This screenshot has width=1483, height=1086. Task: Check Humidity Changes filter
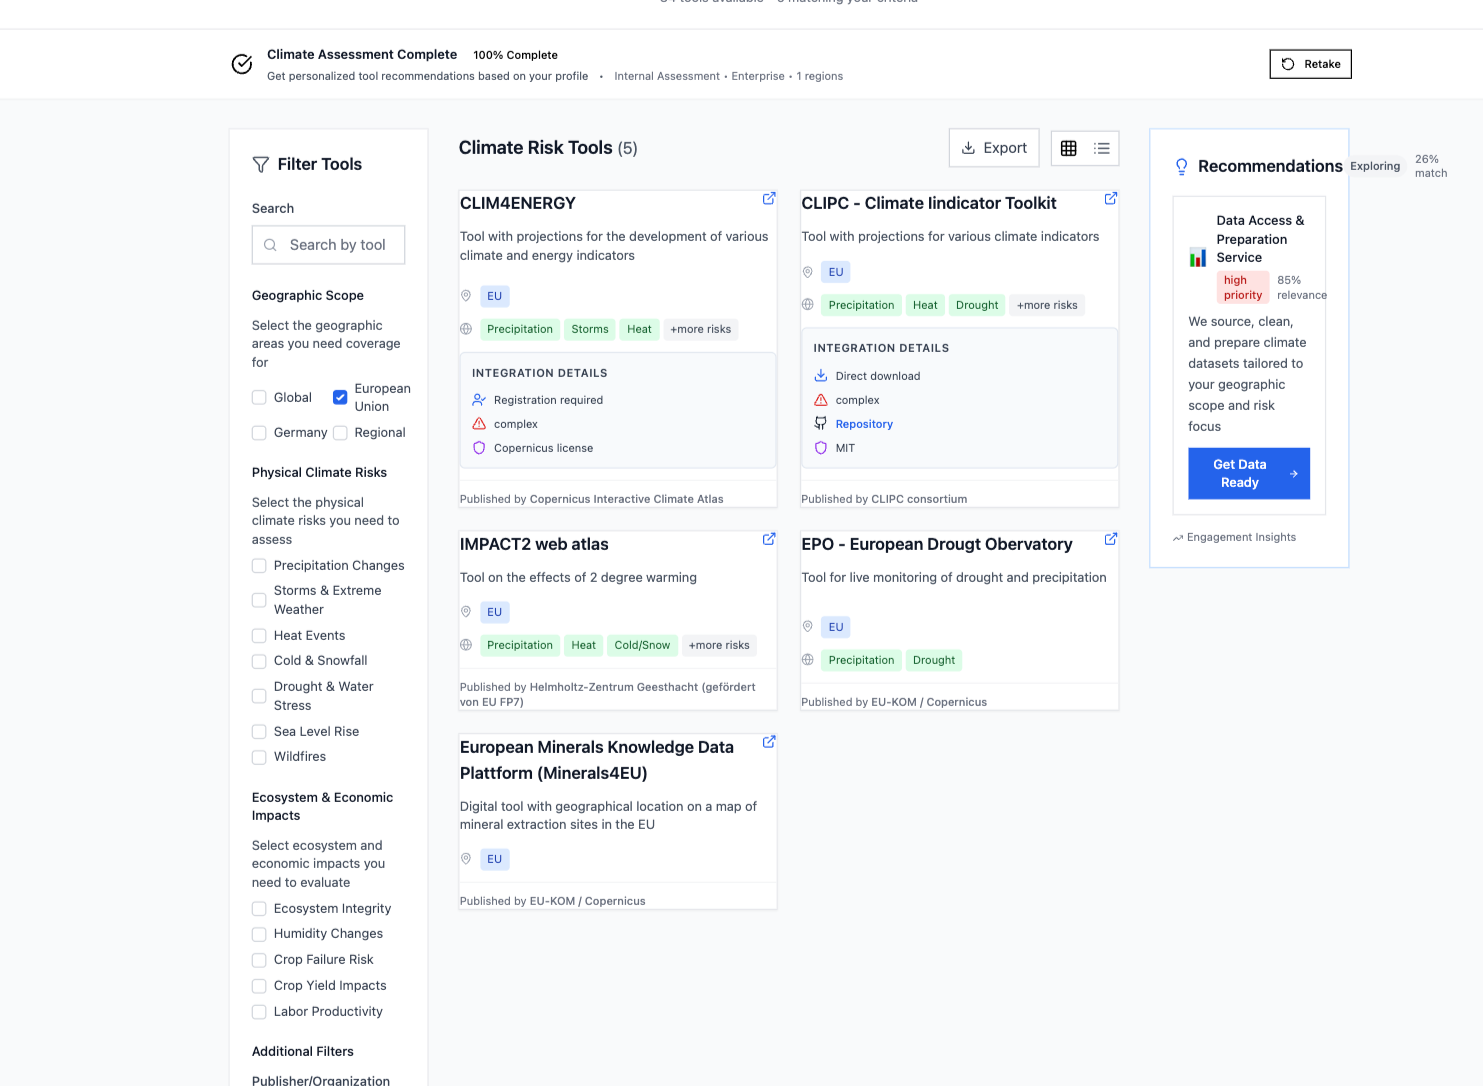point(259,934)
